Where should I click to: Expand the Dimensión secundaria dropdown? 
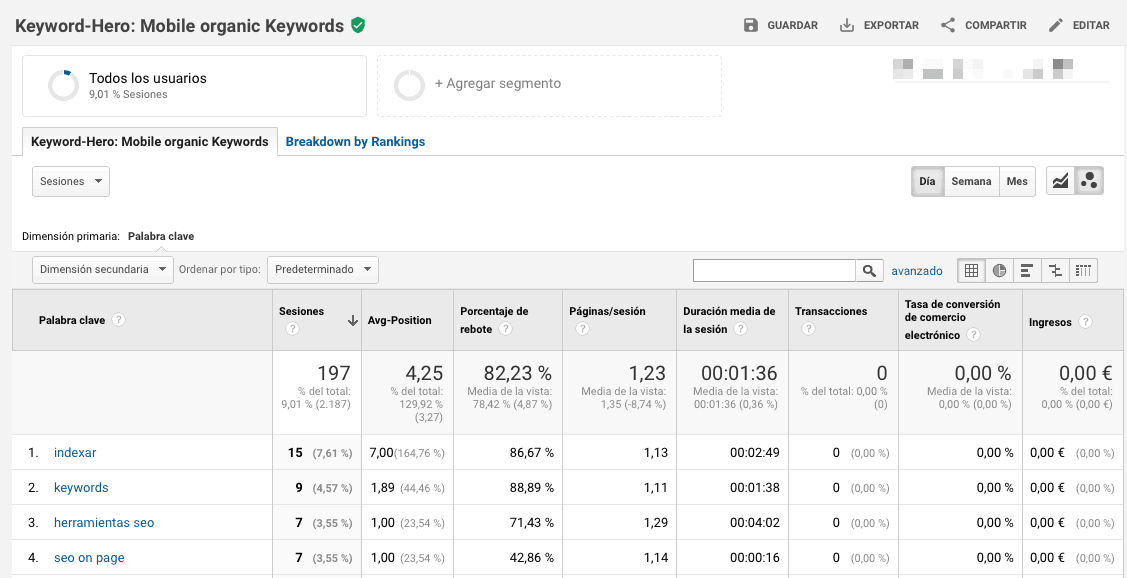103,269
